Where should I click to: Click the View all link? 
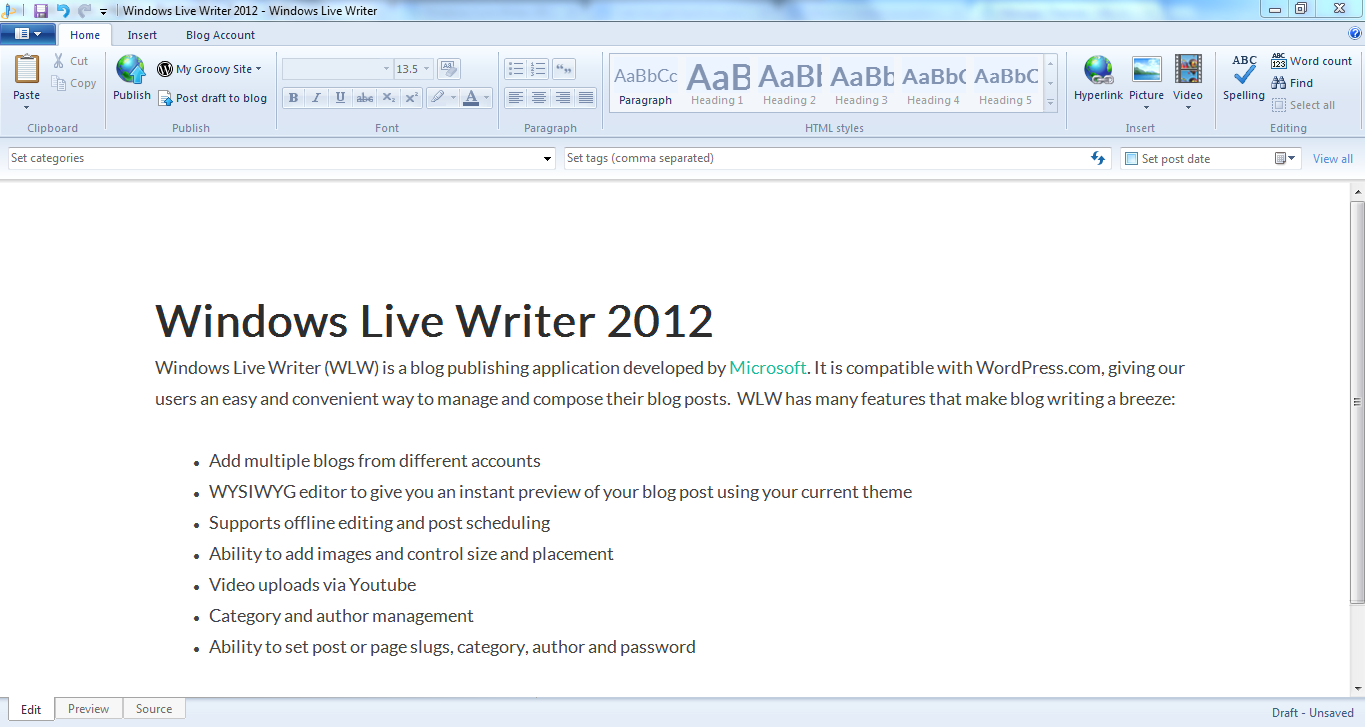click(1332, 158)
